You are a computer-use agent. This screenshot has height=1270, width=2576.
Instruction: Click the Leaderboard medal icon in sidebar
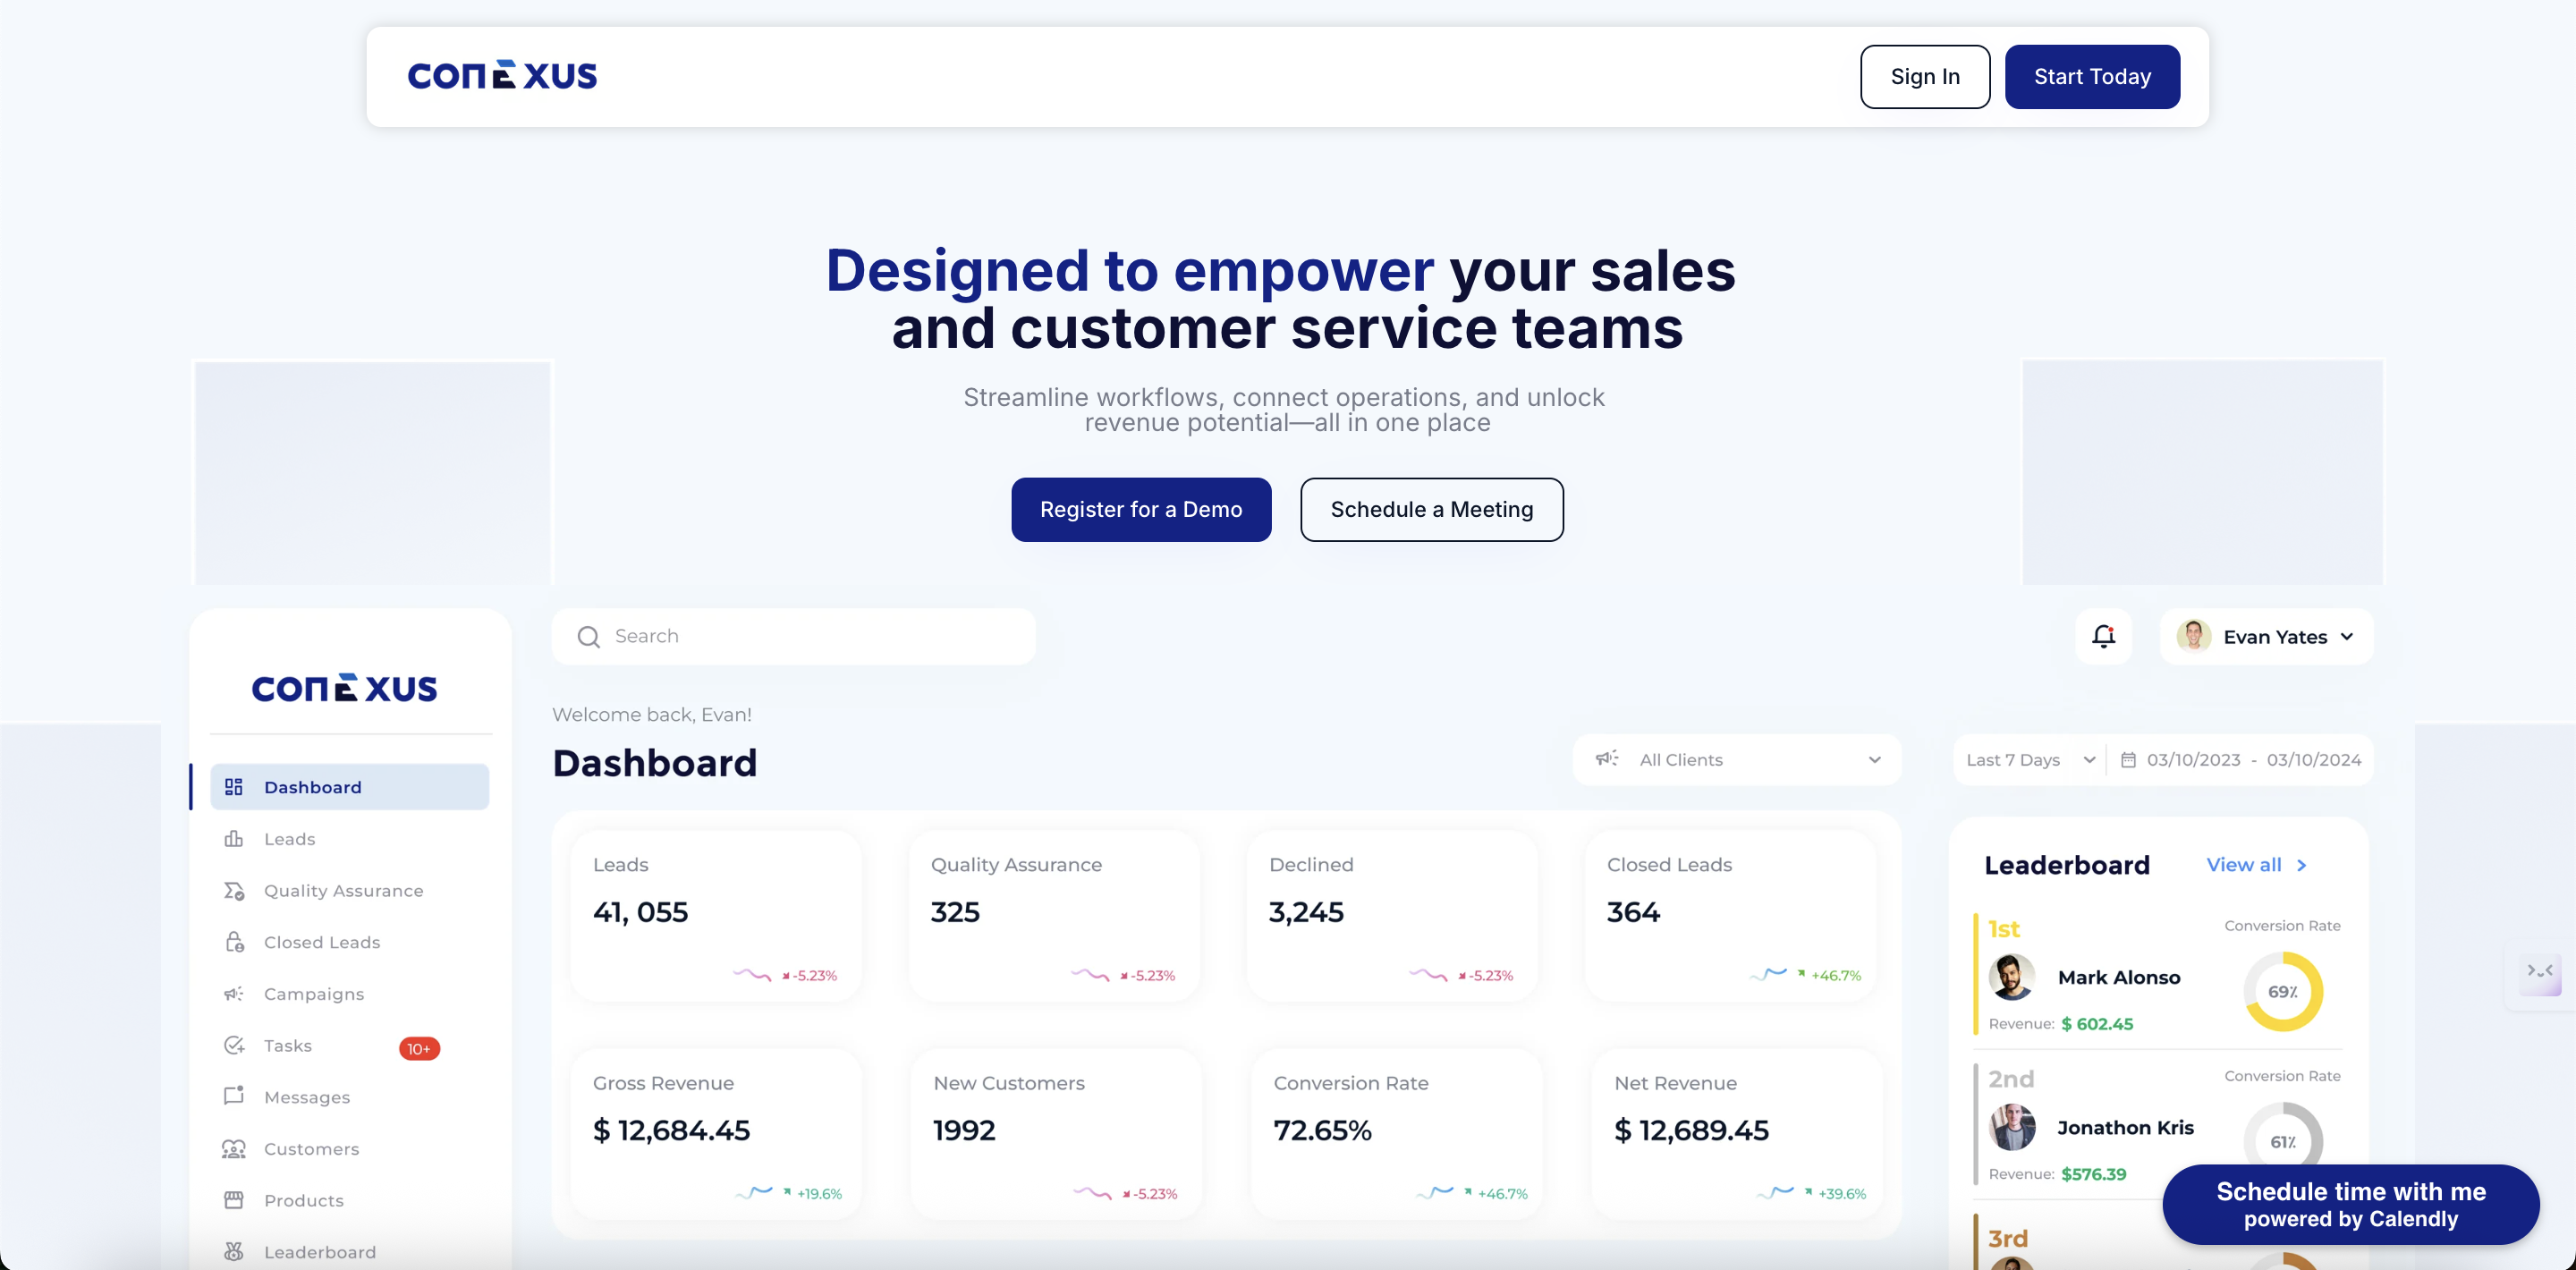coord(234,1252)
